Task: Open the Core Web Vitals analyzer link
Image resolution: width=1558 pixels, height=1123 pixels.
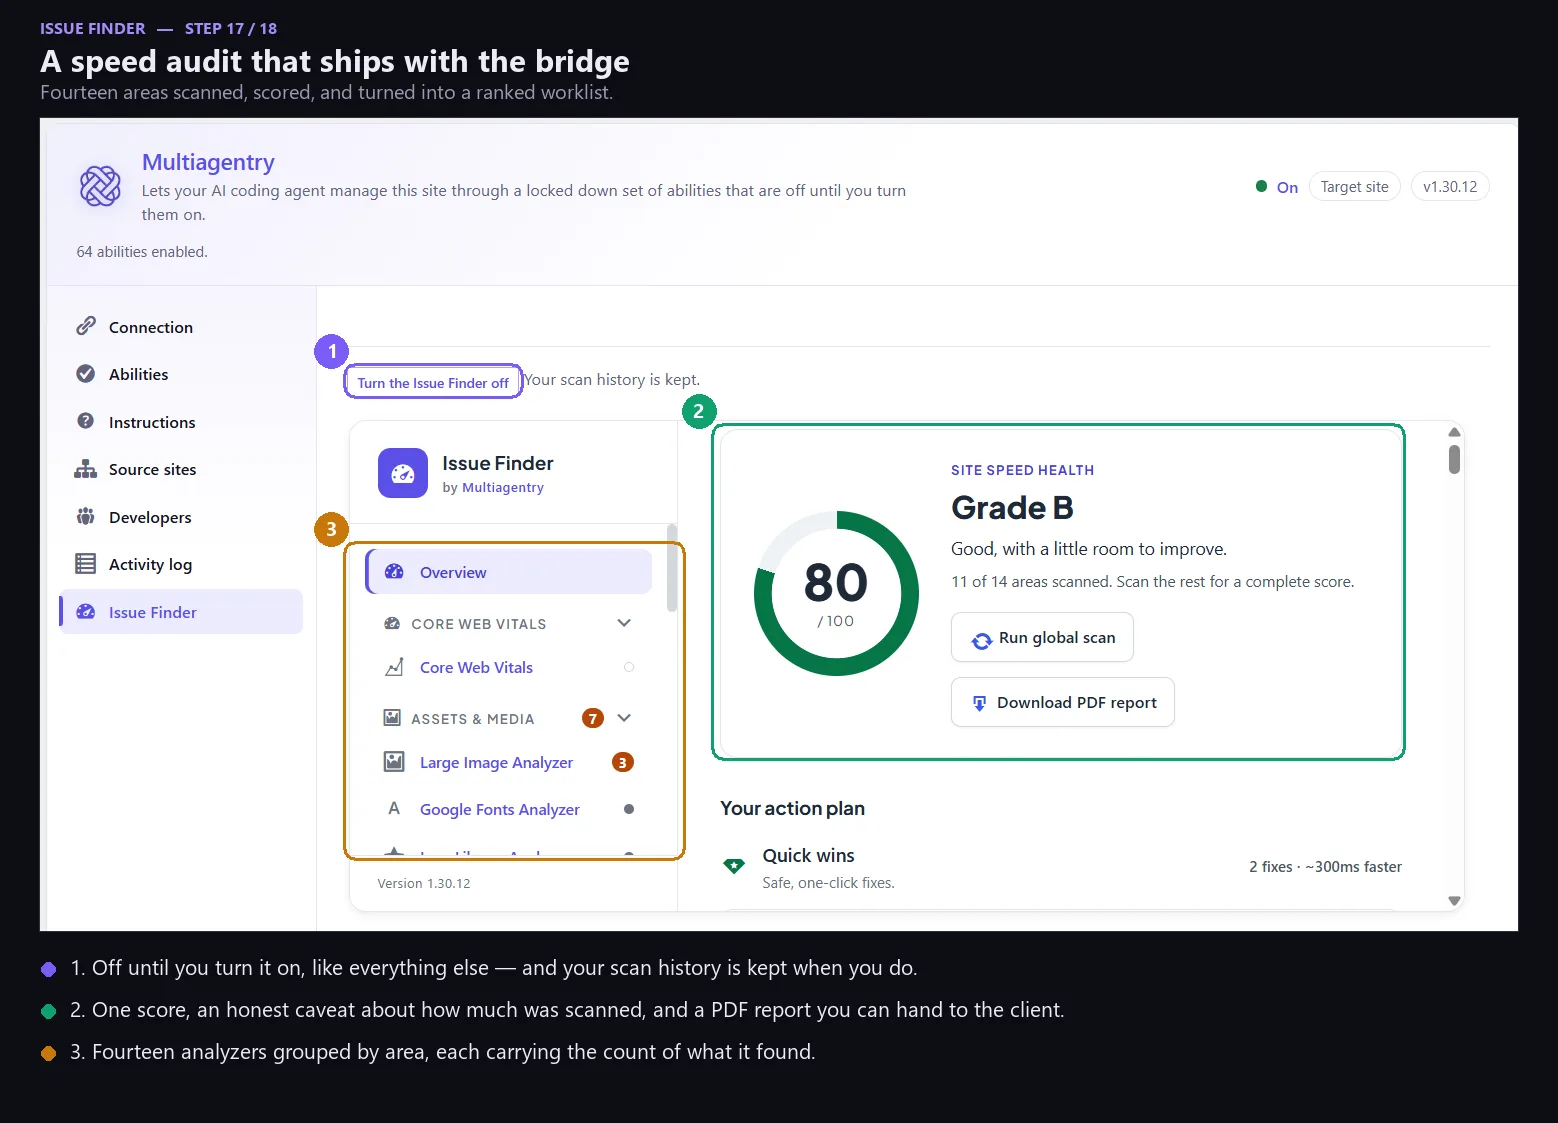Action: tap(476, 667)
